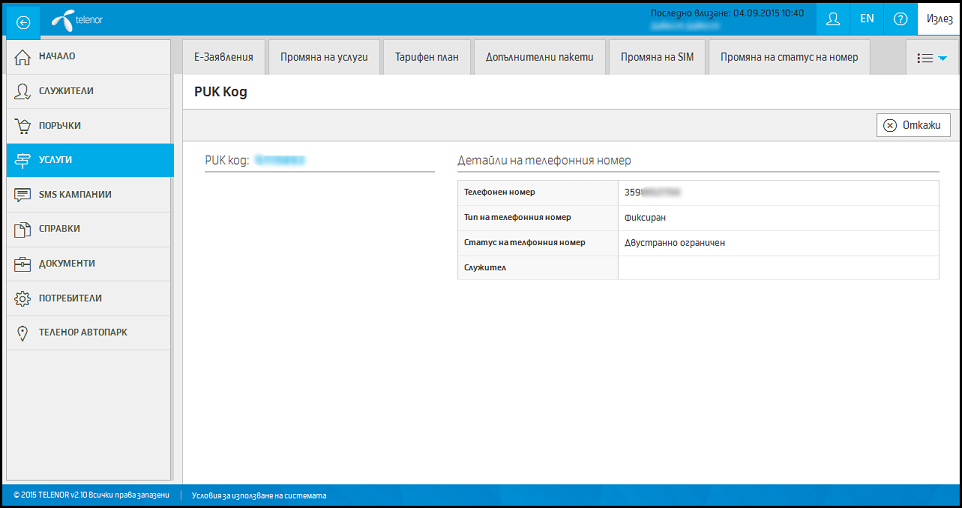Click the back arrow icon in header
The width and height of the screenshot is (962, 508).
[23, 23]
